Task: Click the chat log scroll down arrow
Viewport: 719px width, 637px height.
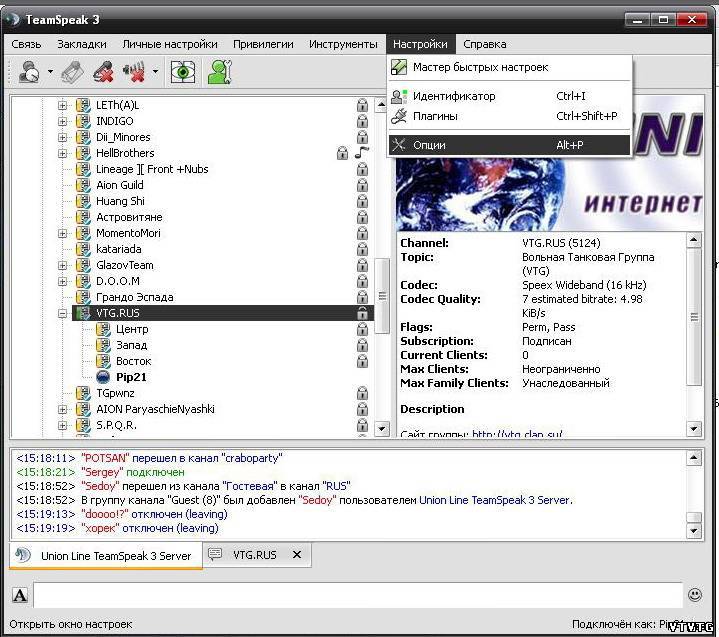Action: [x=694, y=531]
